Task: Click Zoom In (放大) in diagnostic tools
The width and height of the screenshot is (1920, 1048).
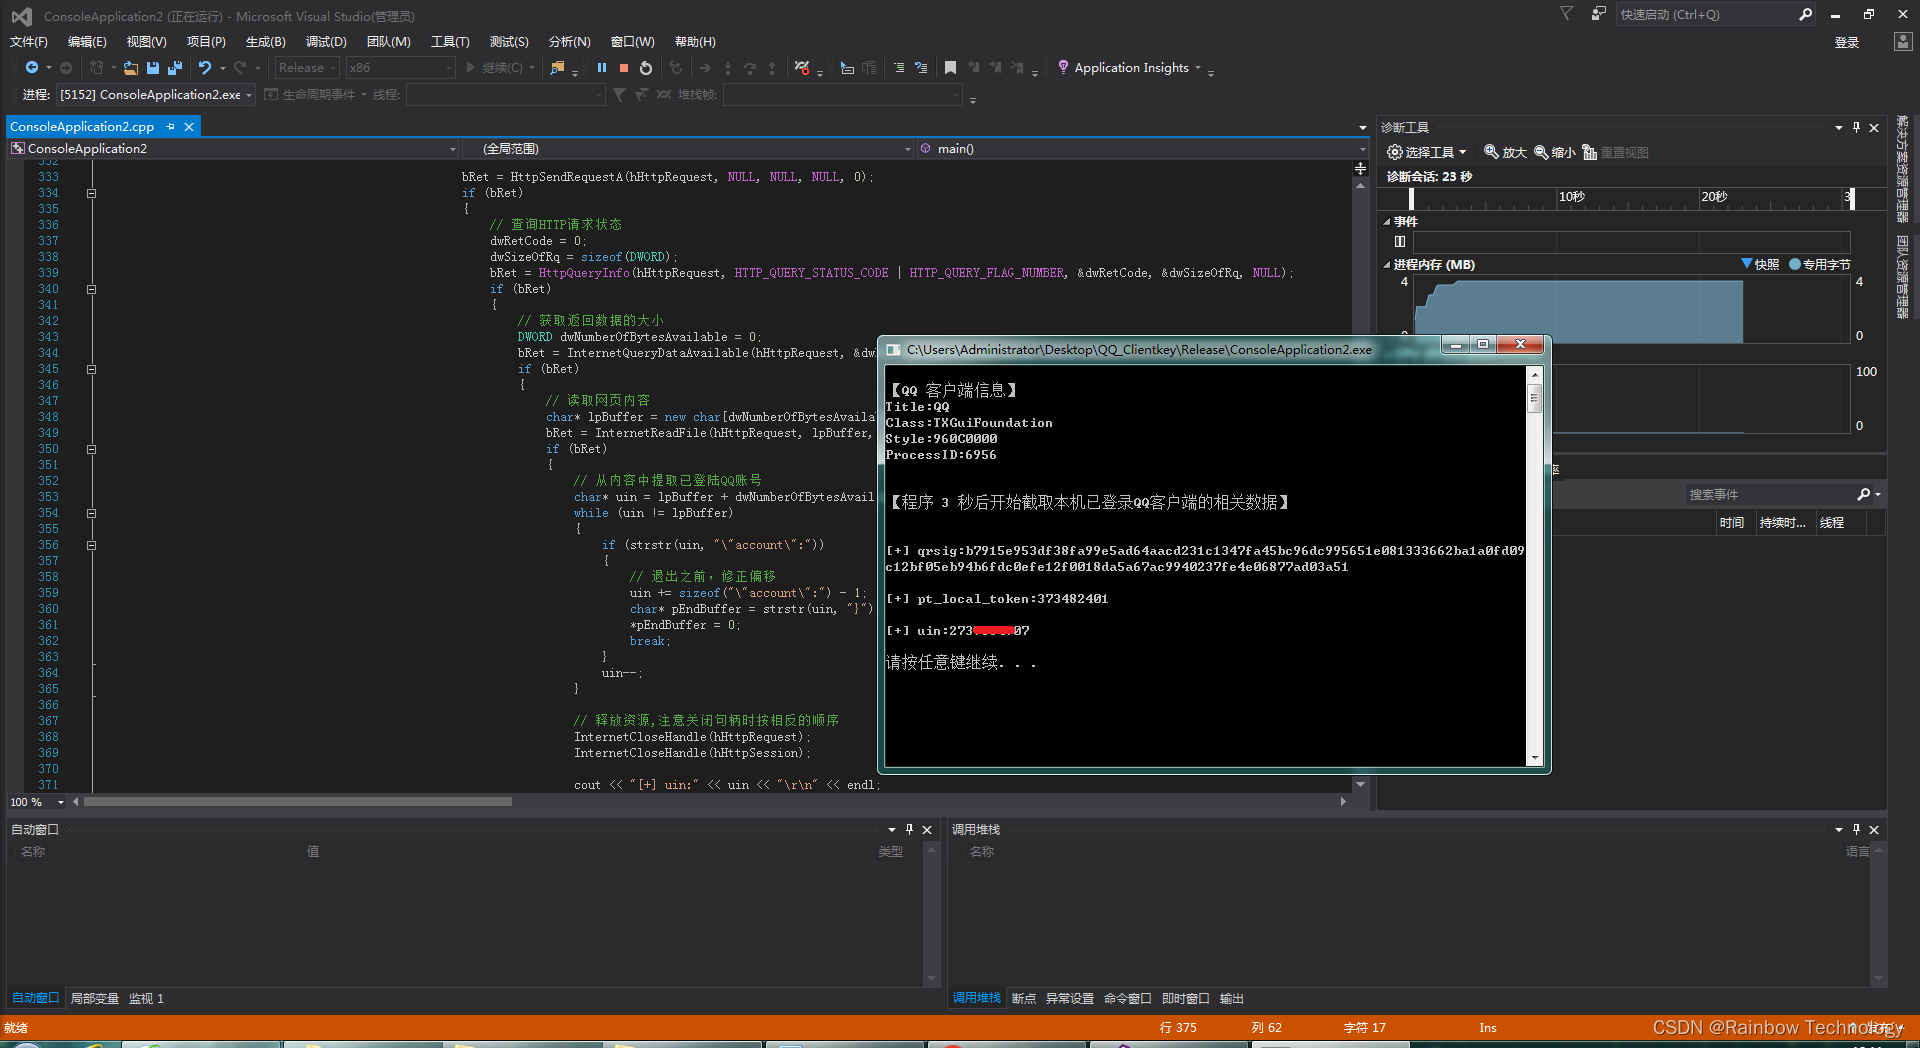Action: 1505,152
